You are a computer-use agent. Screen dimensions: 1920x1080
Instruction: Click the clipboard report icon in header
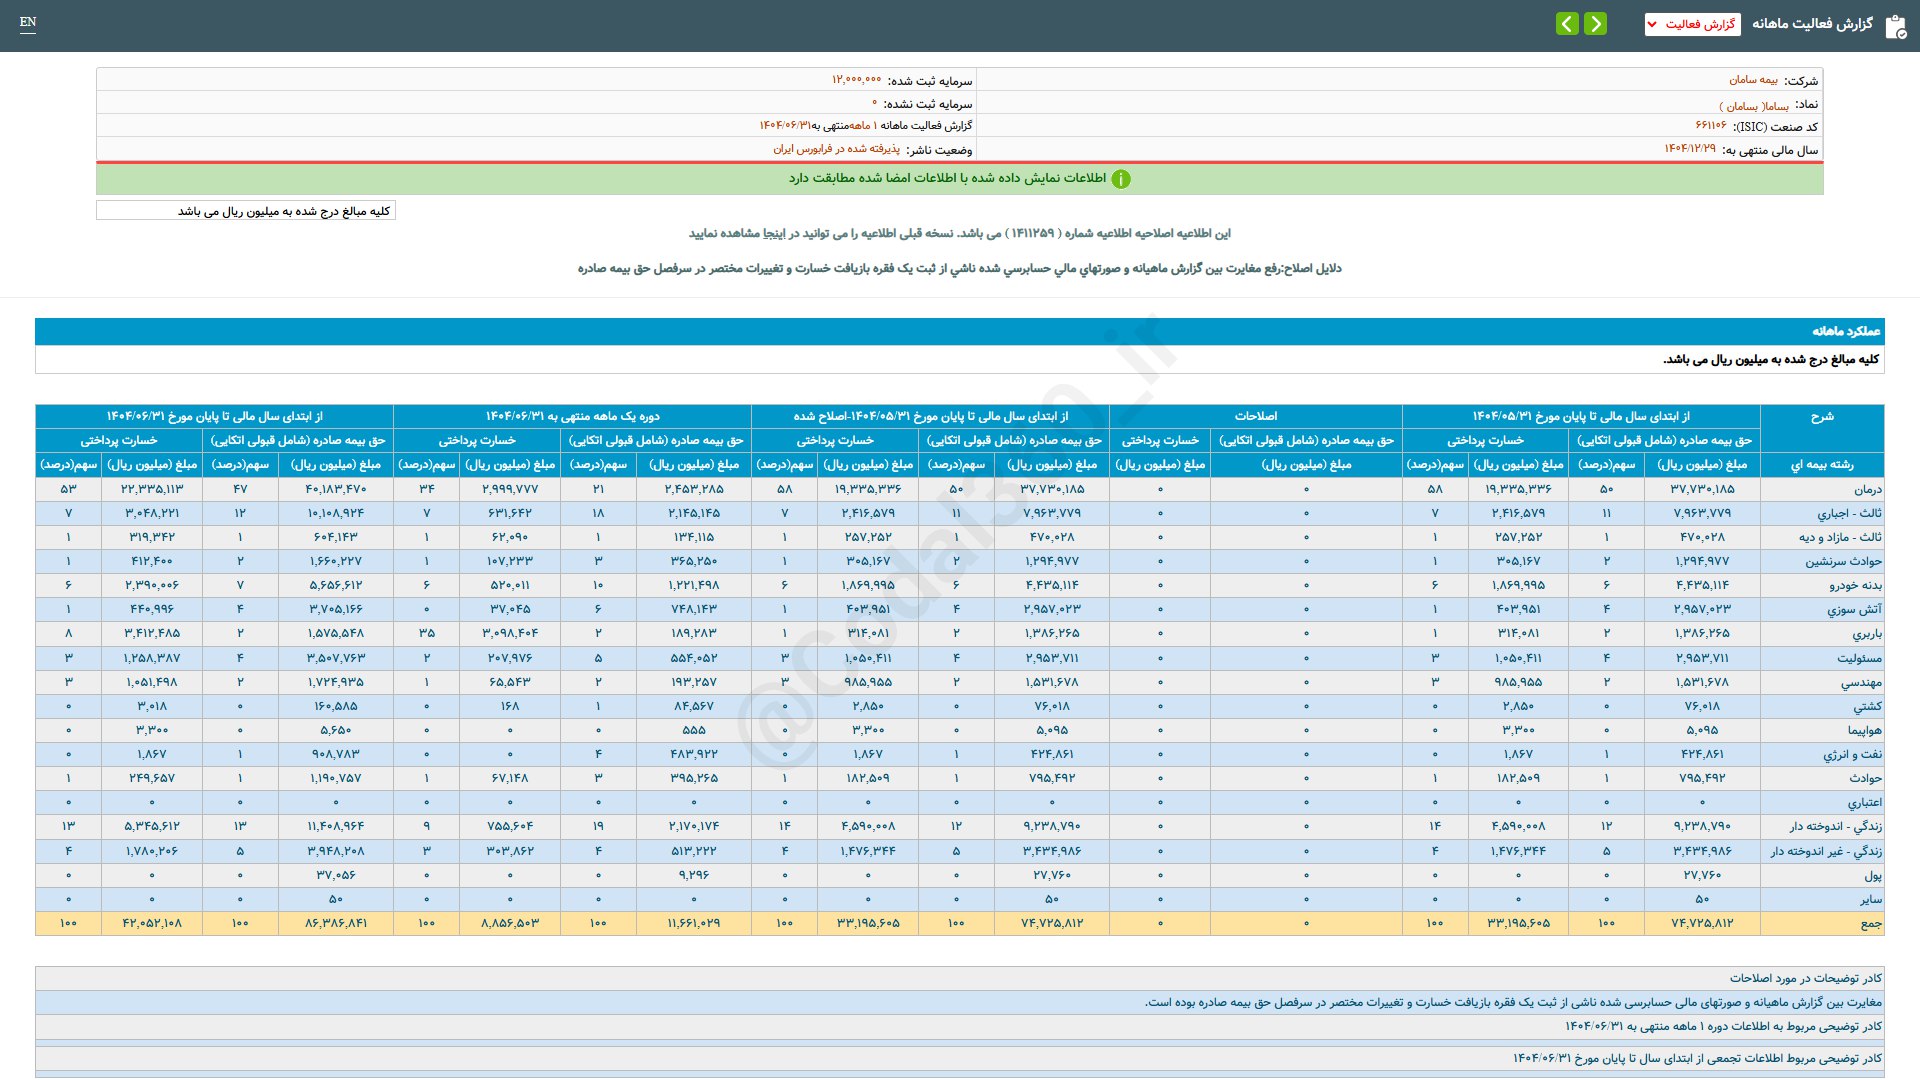point(1895,26)
